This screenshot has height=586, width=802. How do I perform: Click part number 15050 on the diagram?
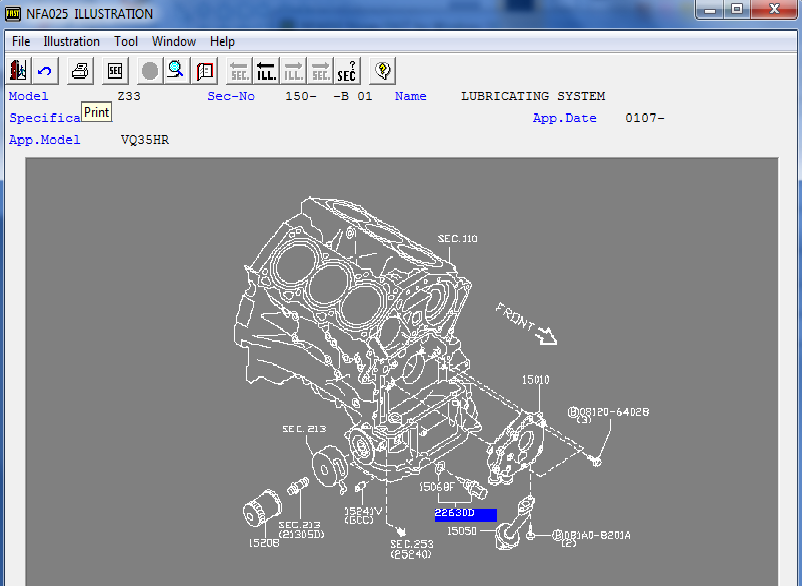461,531
